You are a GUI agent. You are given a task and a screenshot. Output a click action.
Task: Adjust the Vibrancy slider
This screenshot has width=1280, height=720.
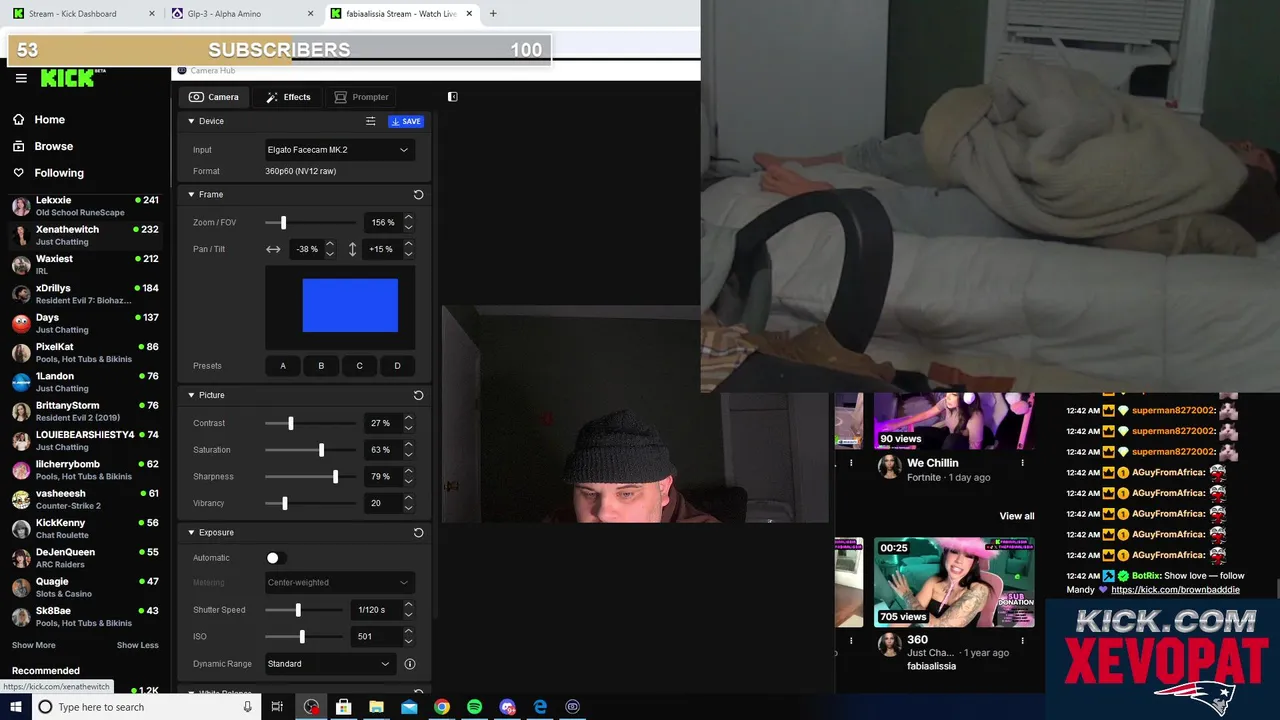coord(285,504)
